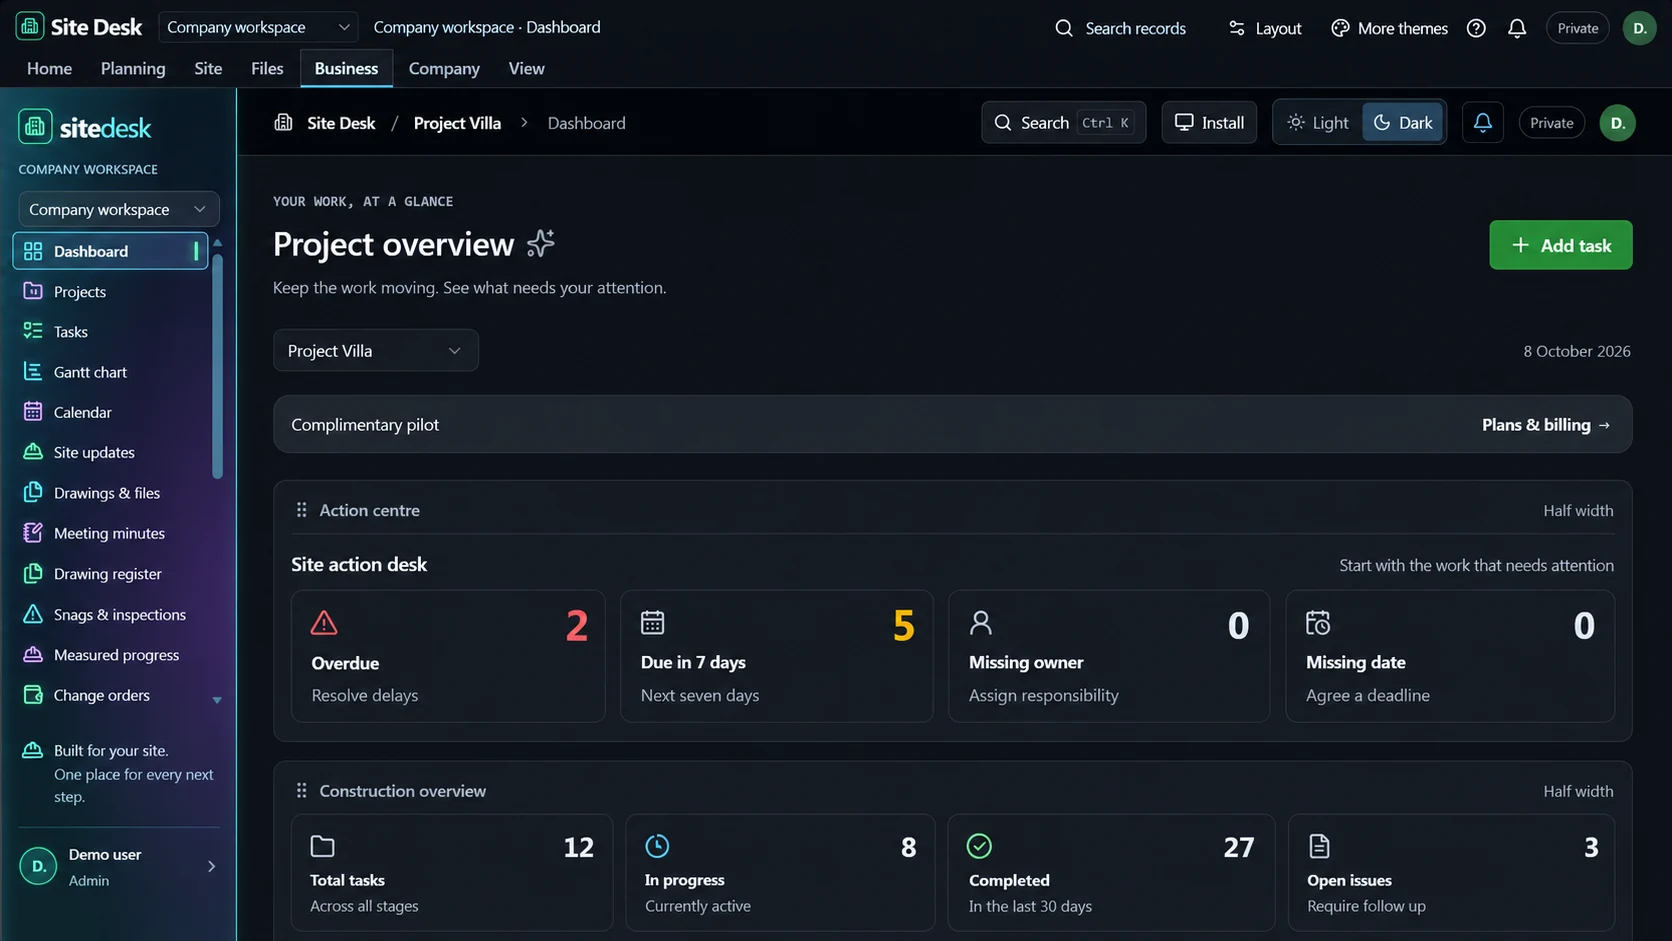Image resolution: width=1672 pixels, height=941 pixels.
Task: Open Measured progress in the sidebar
Action: coord(110,655)
